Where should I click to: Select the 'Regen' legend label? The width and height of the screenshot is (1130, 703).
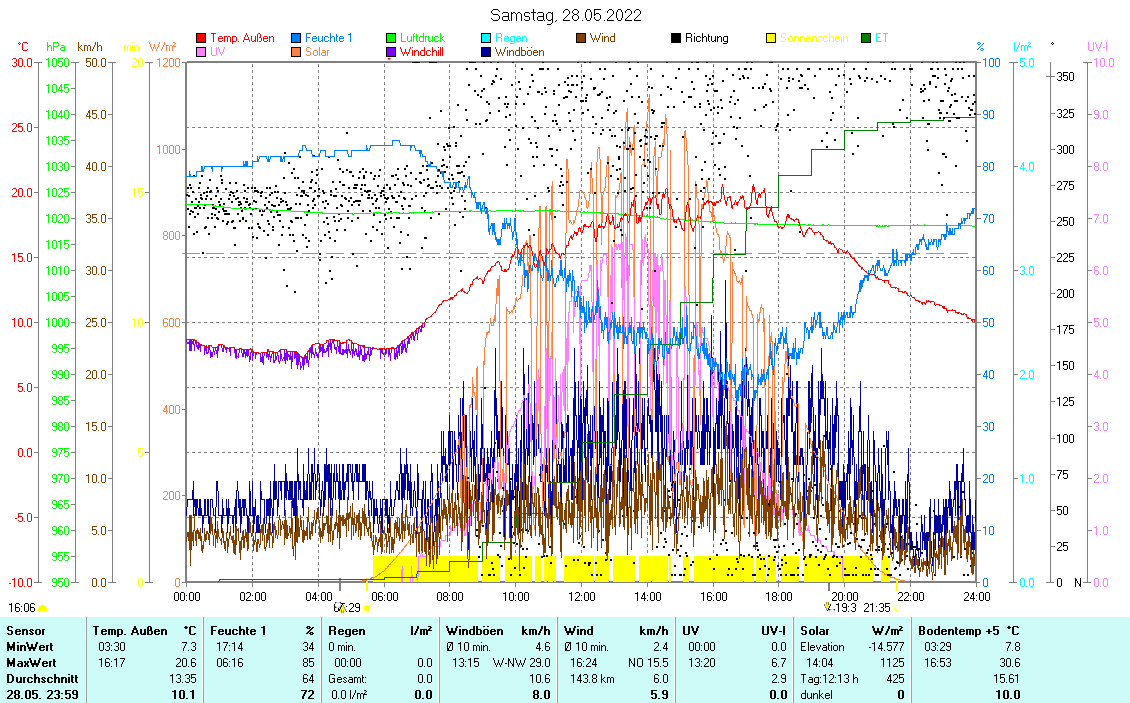tap(511, 38)
